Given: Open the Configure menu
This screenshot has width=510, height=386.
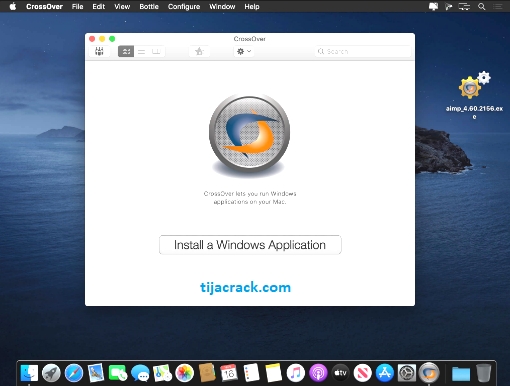Looking at the screenshot, I should click(184, 6).
